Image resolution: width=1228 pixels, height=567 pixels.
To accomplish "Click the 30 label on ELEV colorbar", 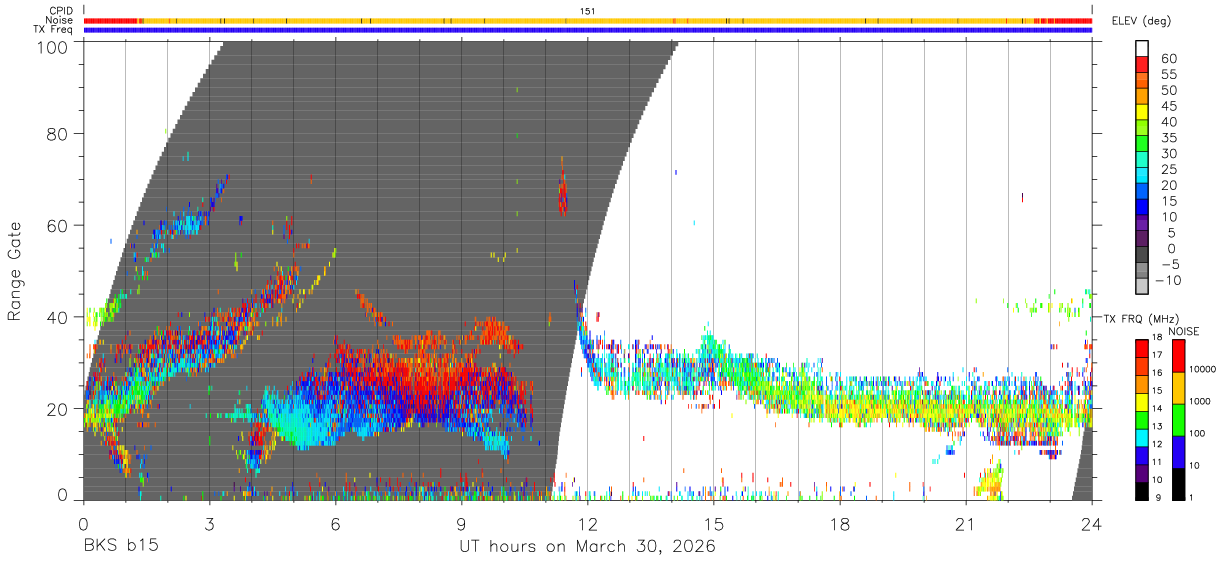I will 1168,154.
